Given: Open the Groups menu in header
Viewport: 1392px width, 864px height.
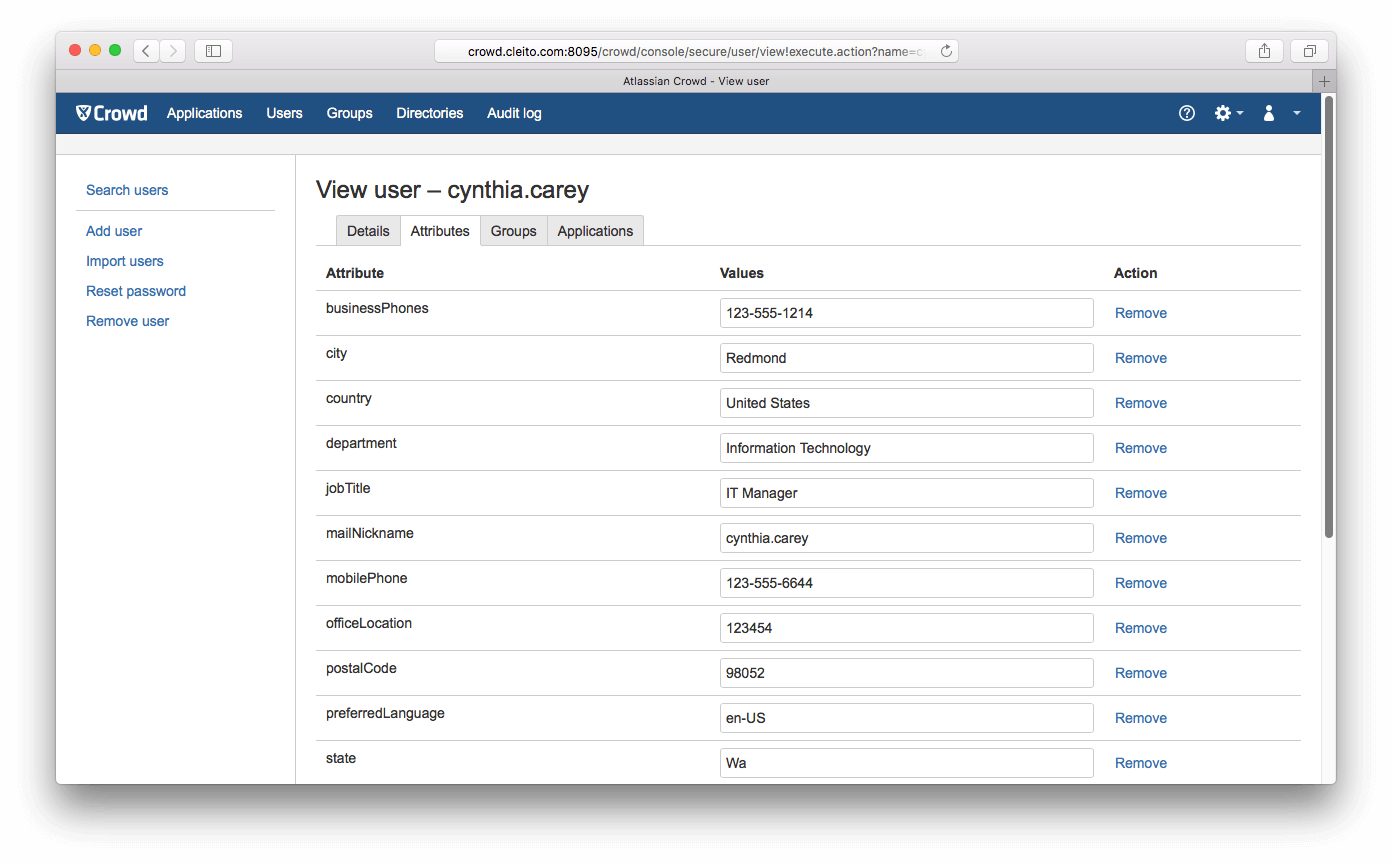Looking at the screenshot, I should (x=350, y=113).
